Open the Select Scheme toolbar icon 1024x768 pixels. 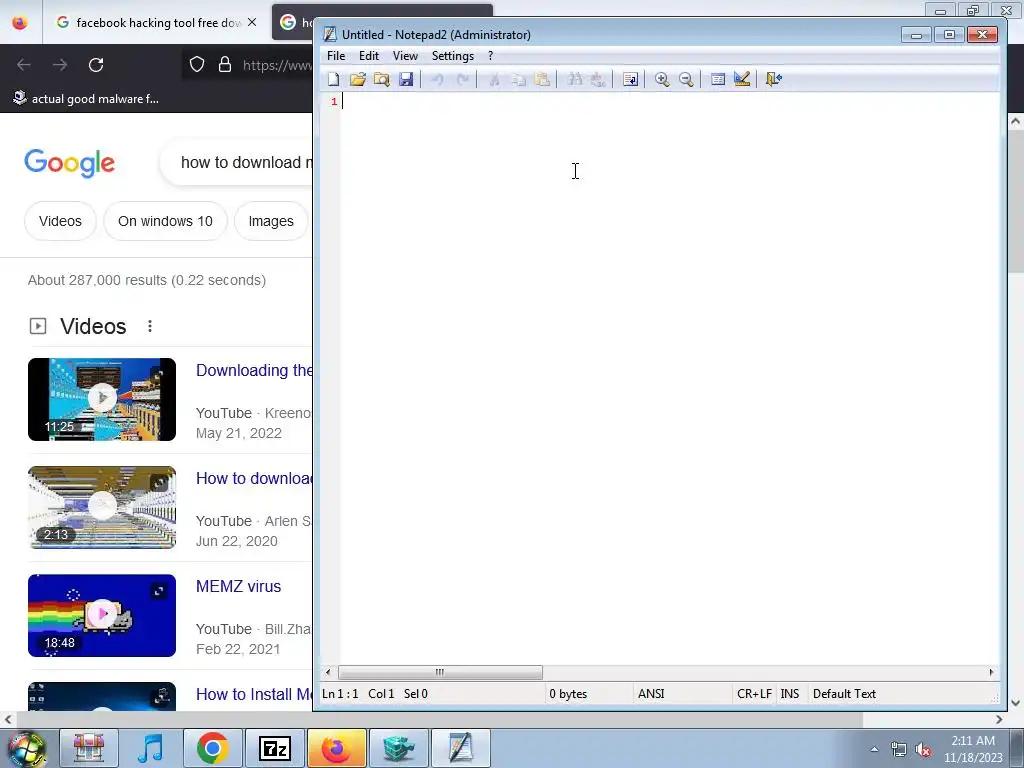click(x=718, y=80)
